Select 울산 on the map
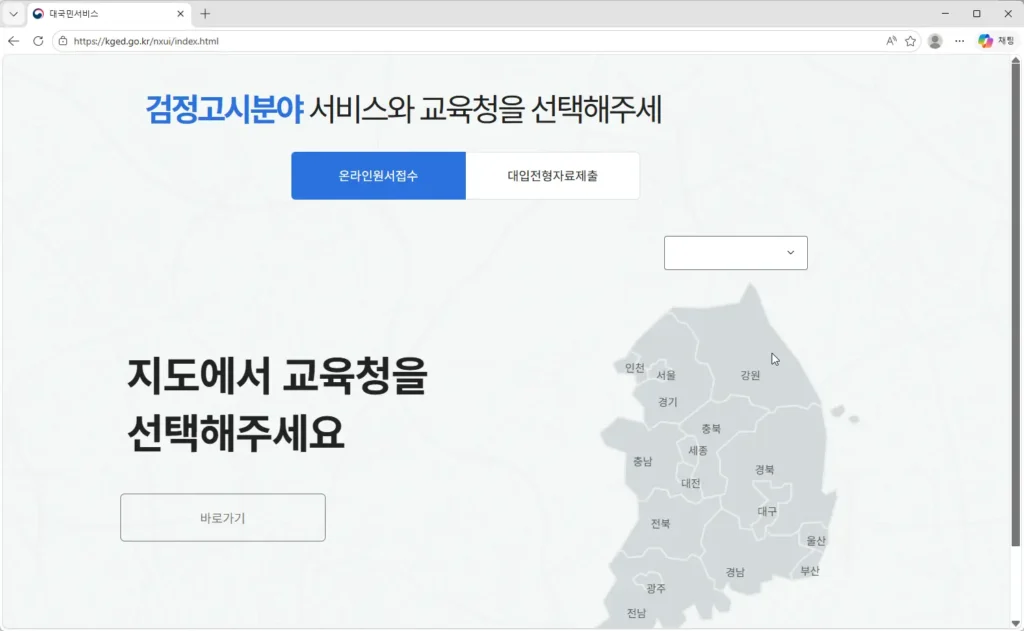Image resolution: width=1024 pixels, height=631 pixels. pyautogui.click(x=816, y=541)
